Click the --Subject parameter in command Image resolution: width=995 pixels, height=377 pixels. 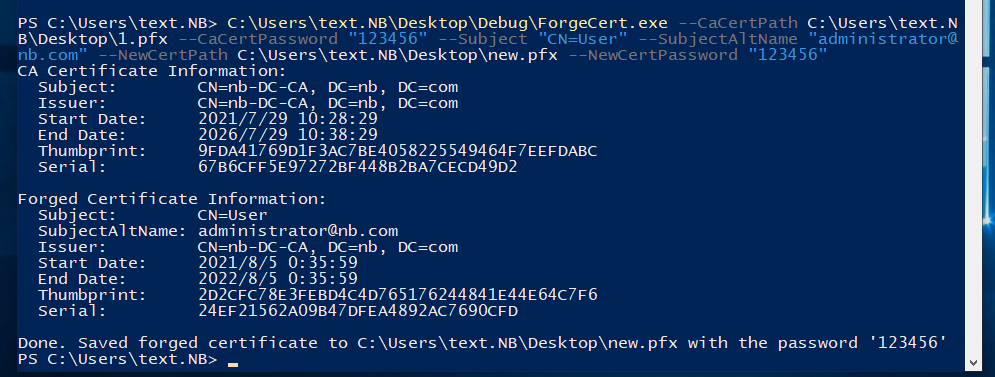pyautogui.click(x=482, y=39)
